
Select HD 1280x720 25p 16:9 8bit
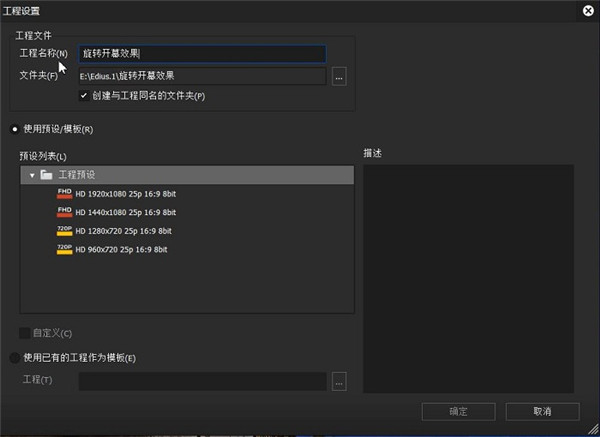point(123,231)
